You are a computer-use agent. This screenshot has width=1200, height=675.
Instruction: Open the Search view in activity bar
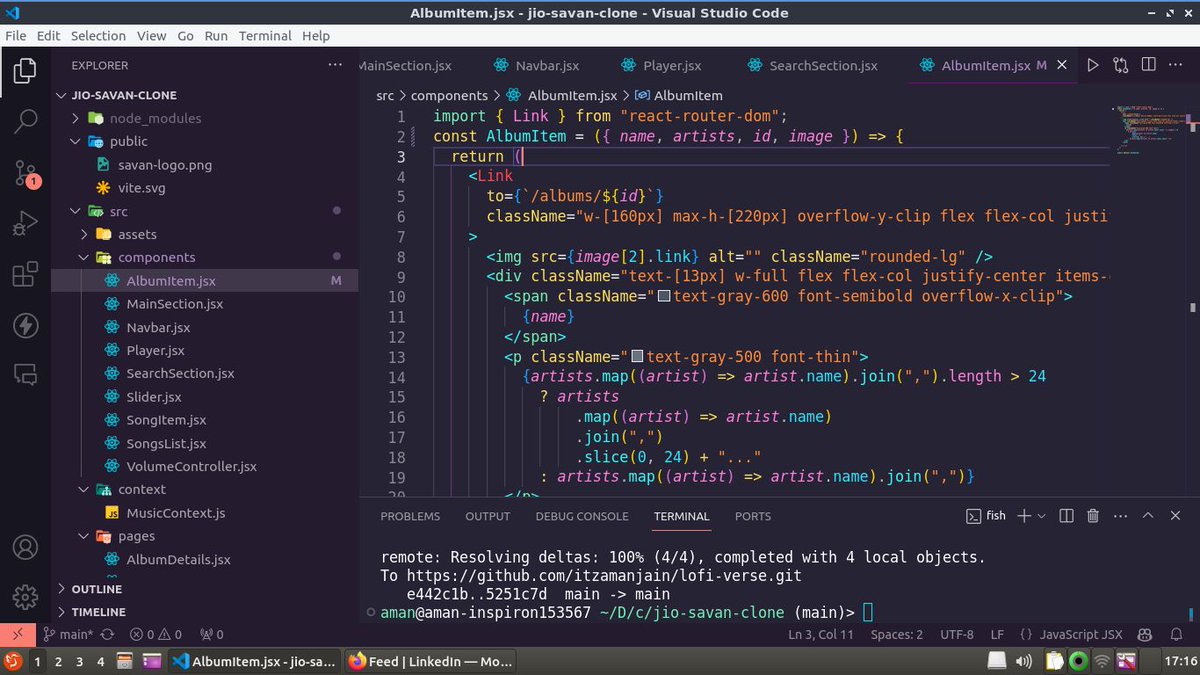coord(25,122)
